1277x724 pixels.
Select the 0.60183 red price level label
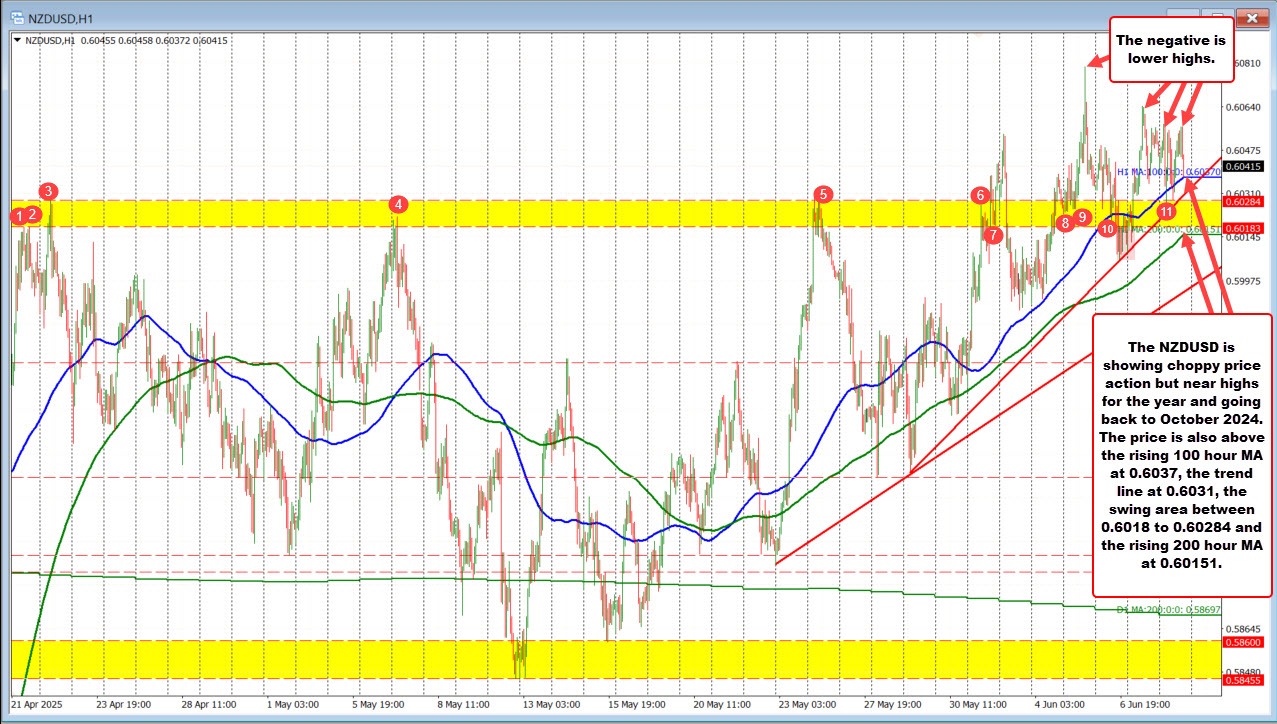1250,228
